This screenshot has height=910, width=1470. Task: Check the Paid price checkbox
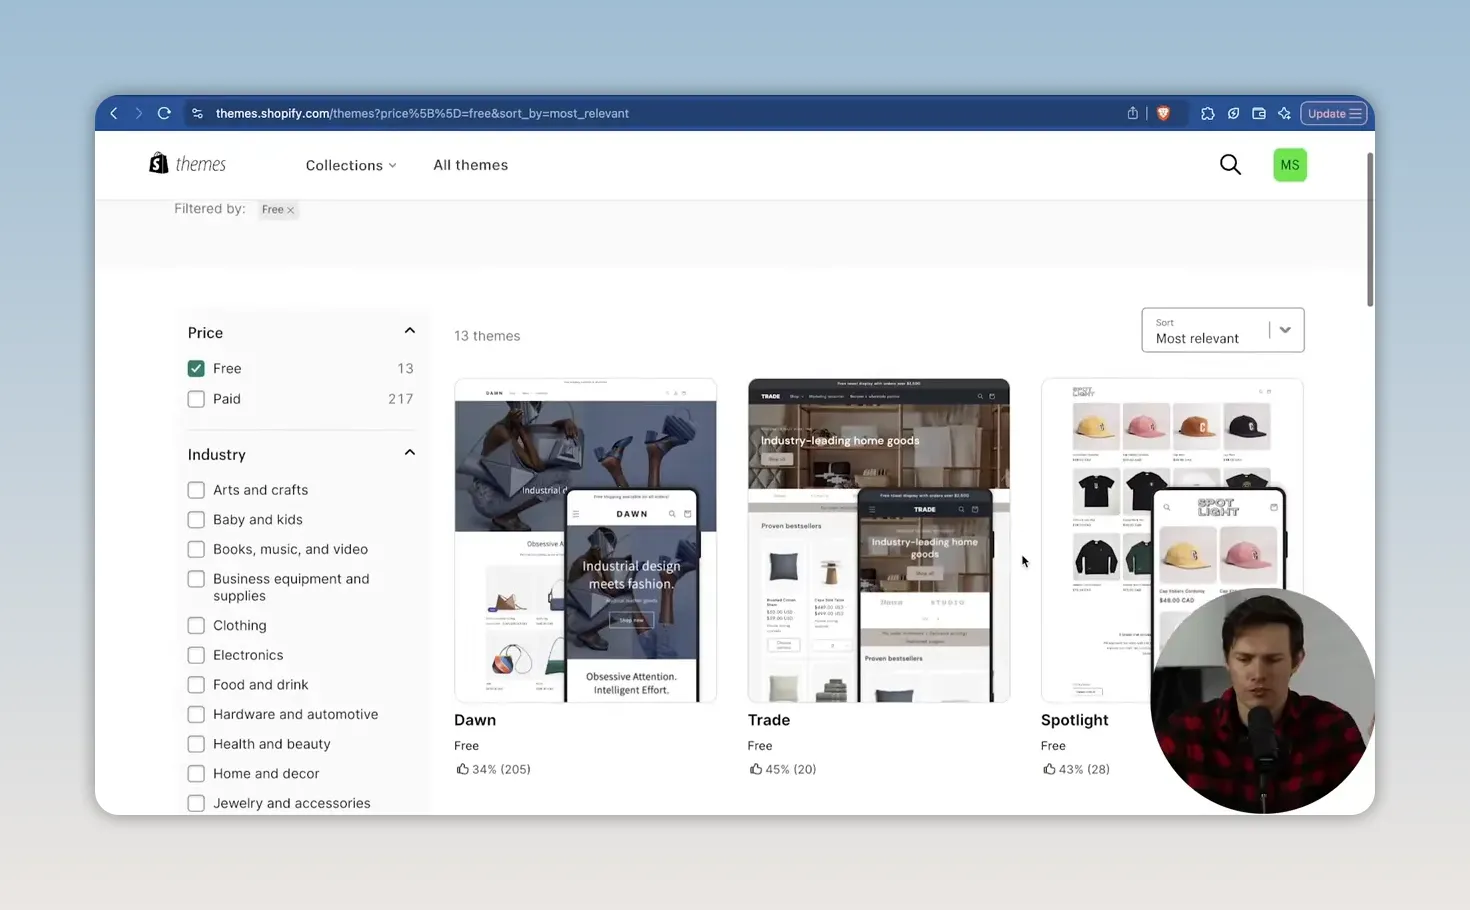pos(196,399)
